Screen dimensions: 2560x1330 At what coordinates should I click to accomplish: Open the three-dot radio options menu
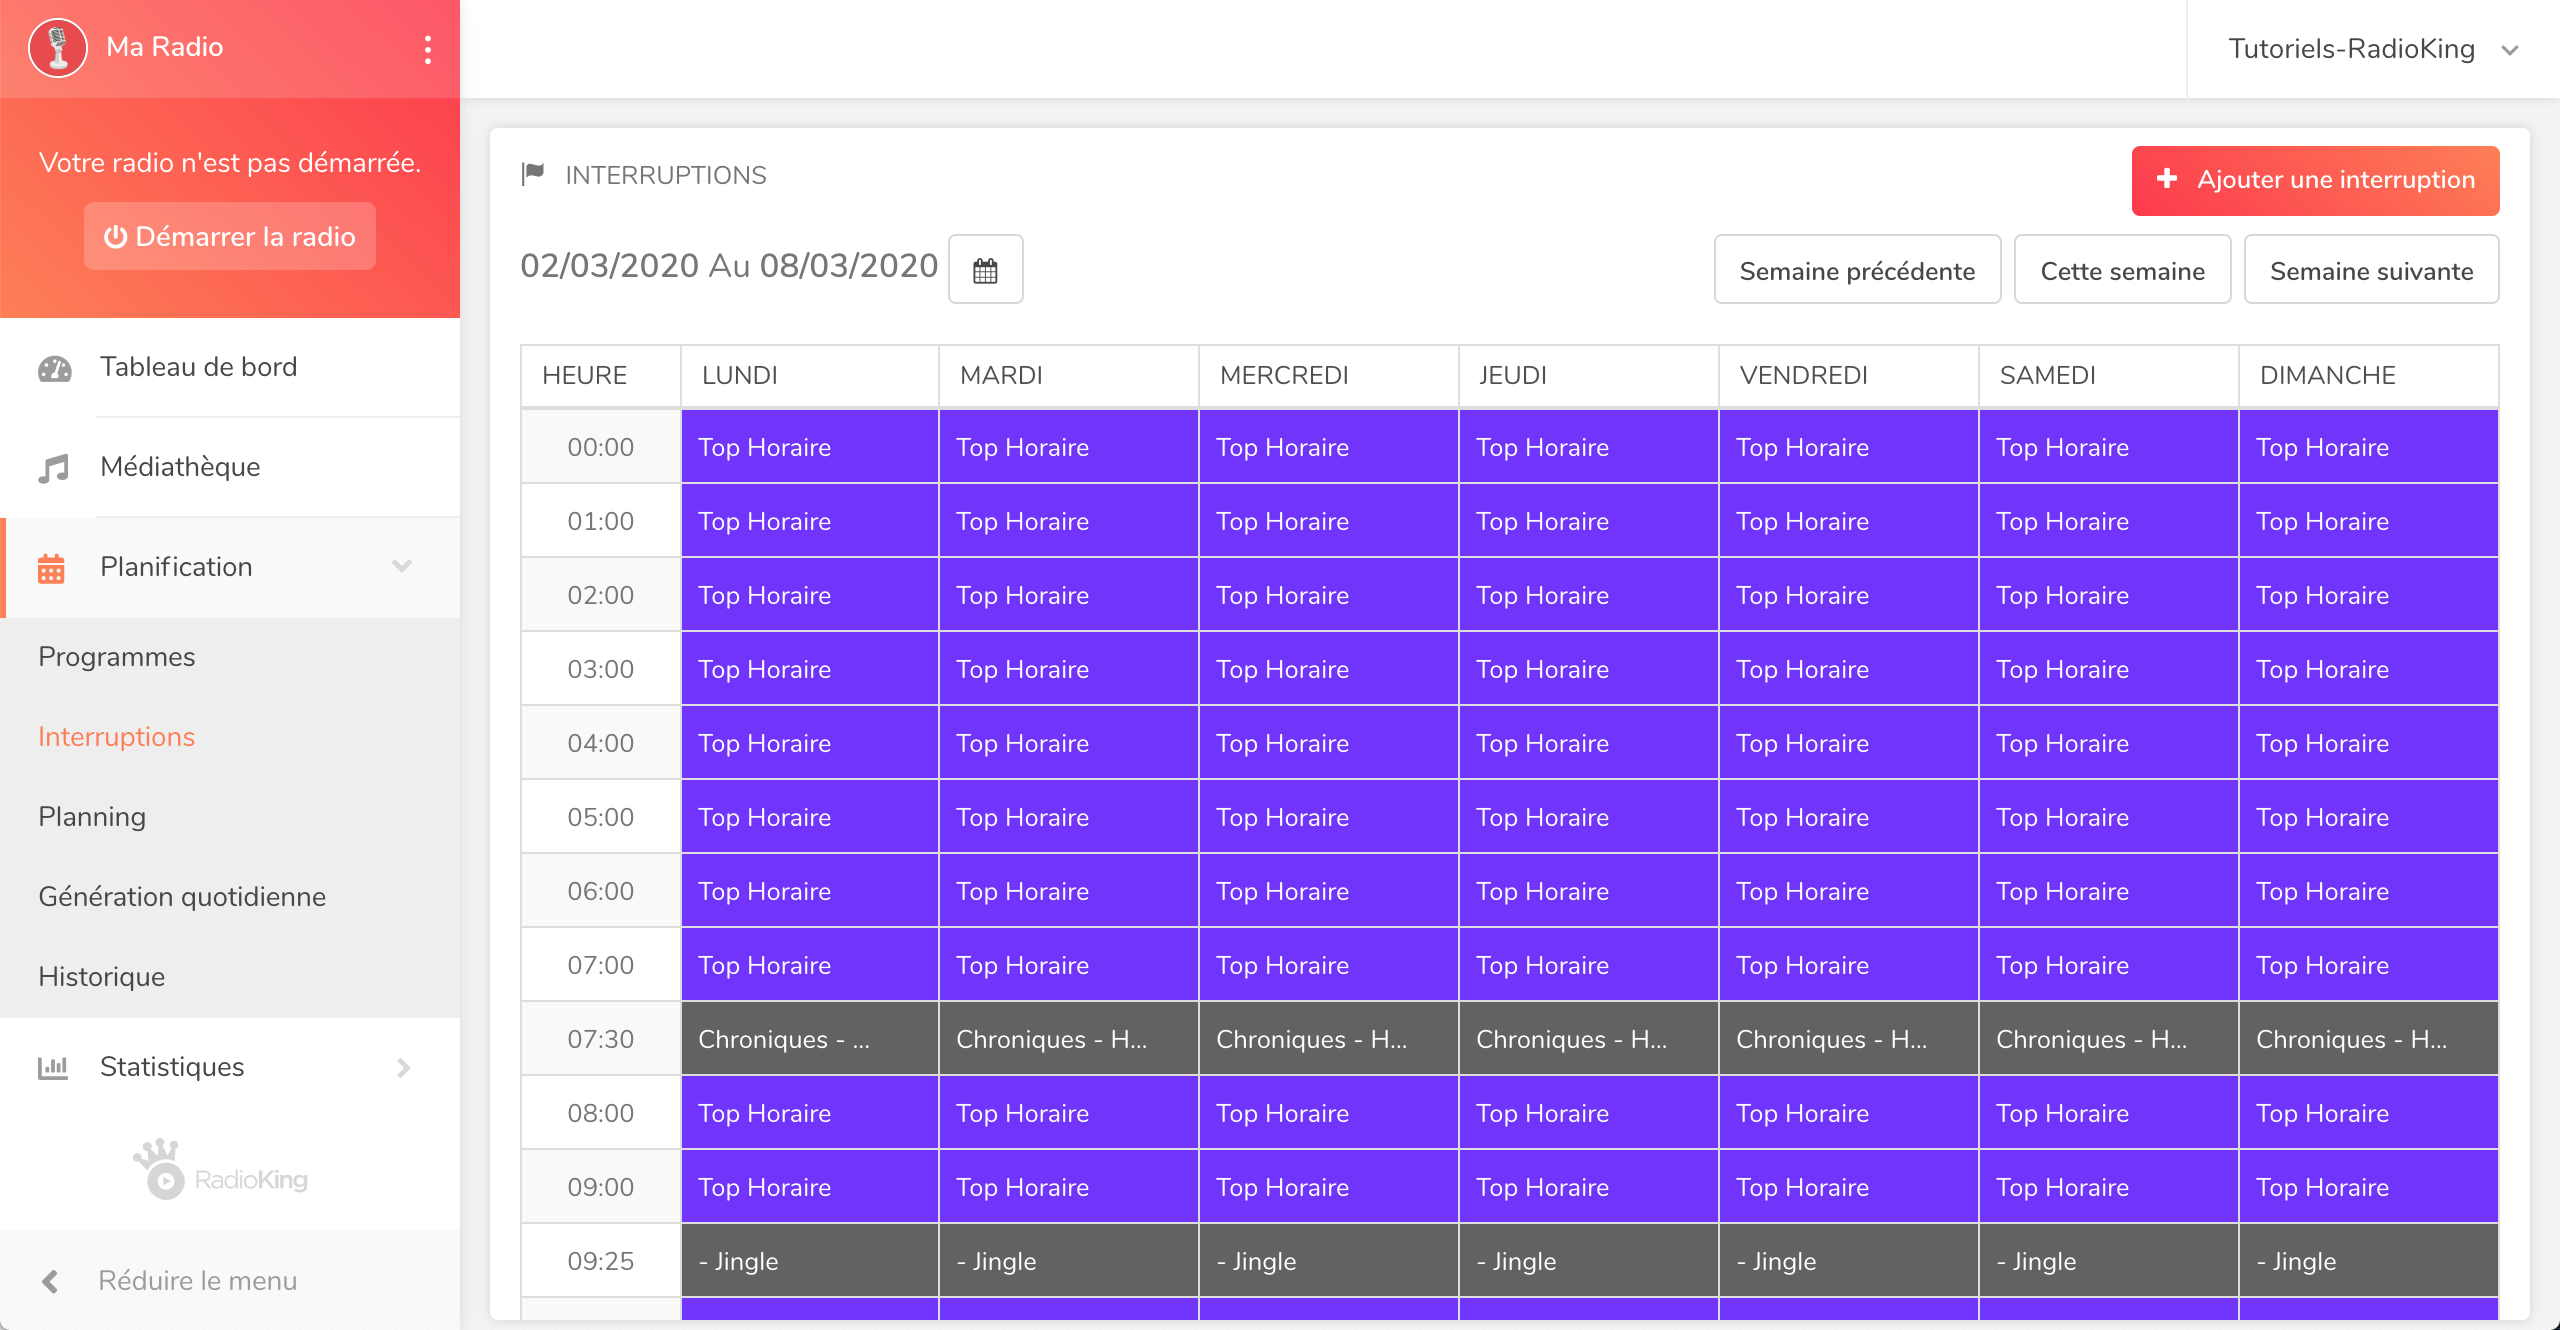point(428,49)
